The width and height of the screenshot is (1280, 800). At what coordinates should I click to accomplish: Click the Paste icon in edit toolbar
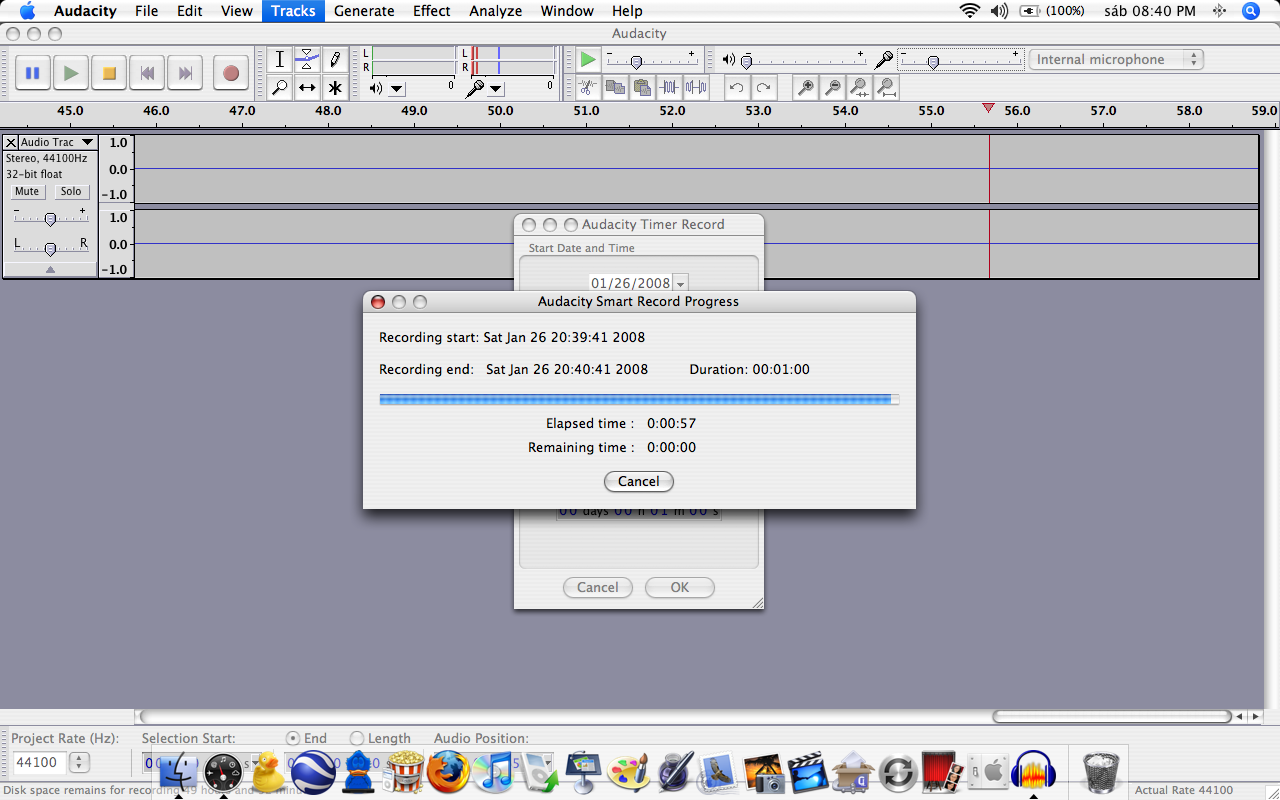[x=642, y=87]
